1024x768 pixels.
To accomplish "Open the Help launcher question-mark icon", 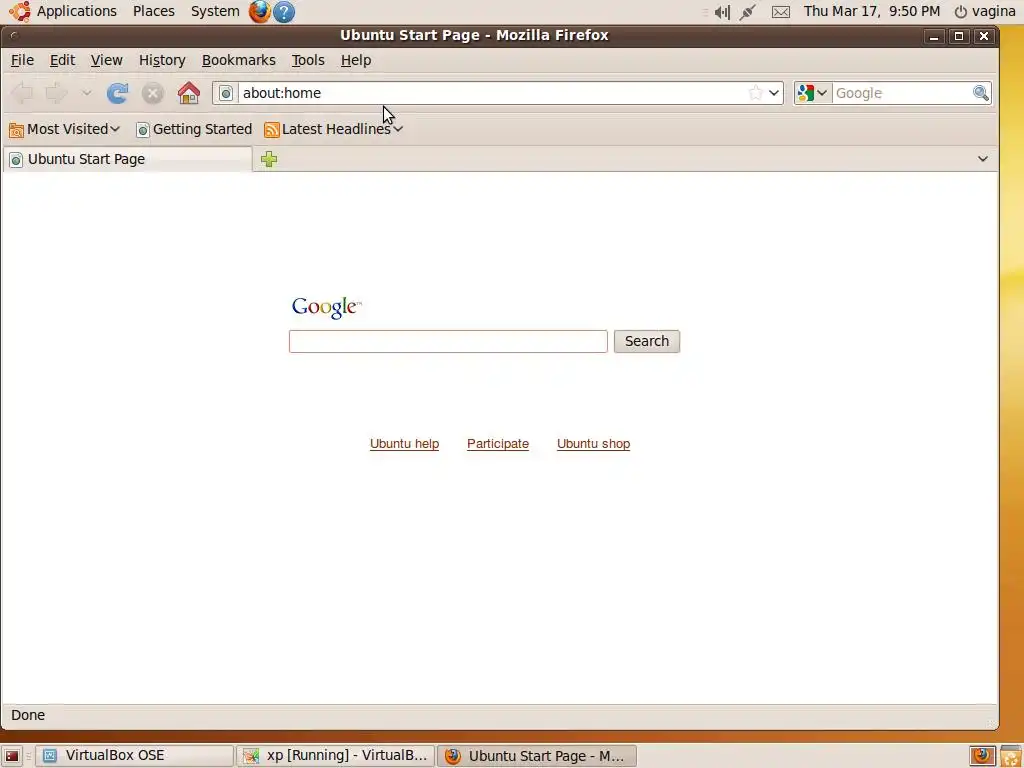I will 283,12.
